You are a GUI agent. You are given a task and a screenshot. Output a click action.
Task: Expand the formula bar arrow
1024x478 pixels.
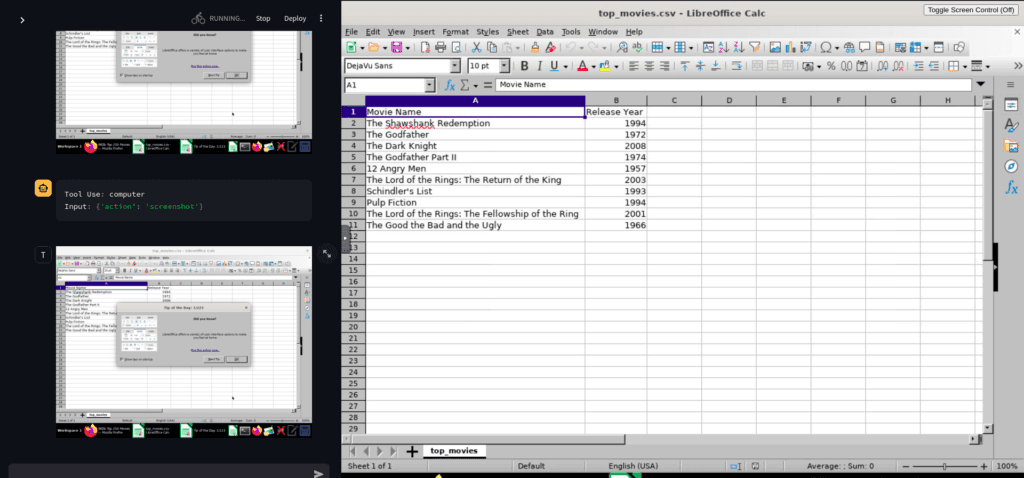click(x=981, y=85)
